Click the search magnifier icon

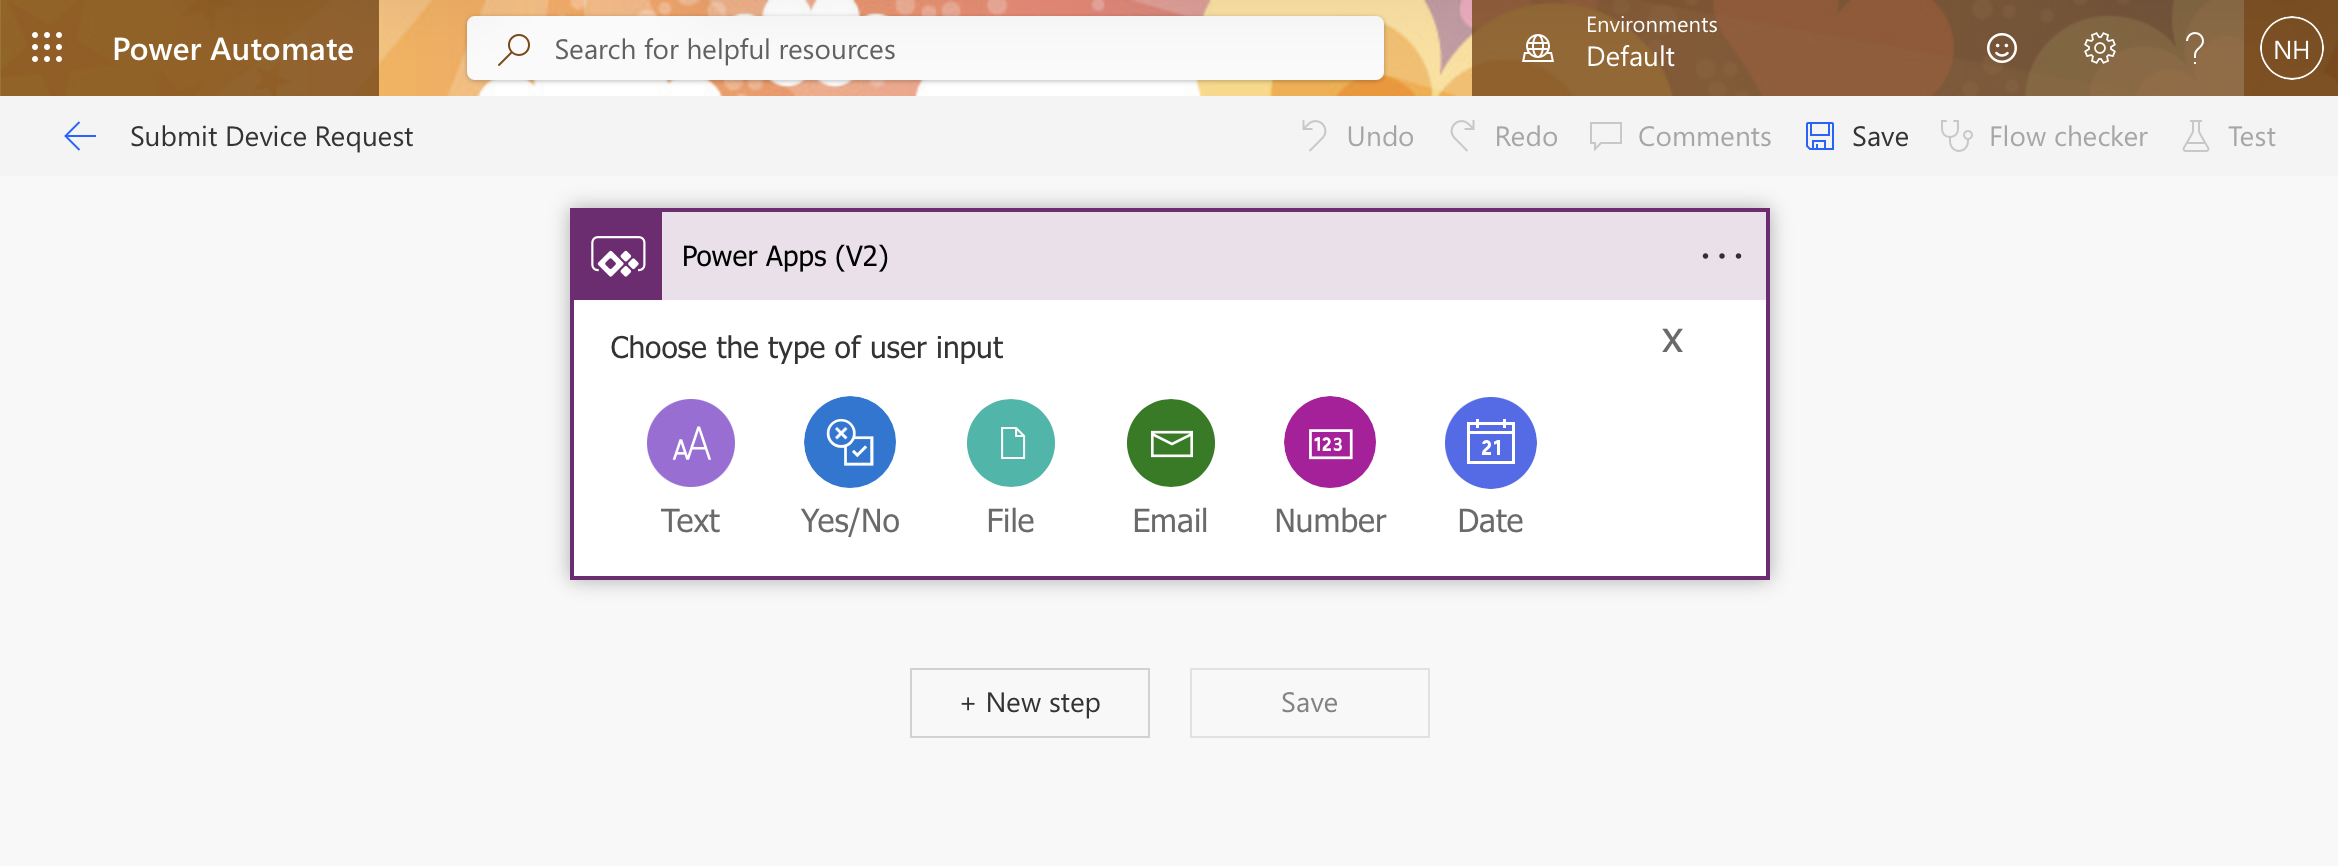514,49
